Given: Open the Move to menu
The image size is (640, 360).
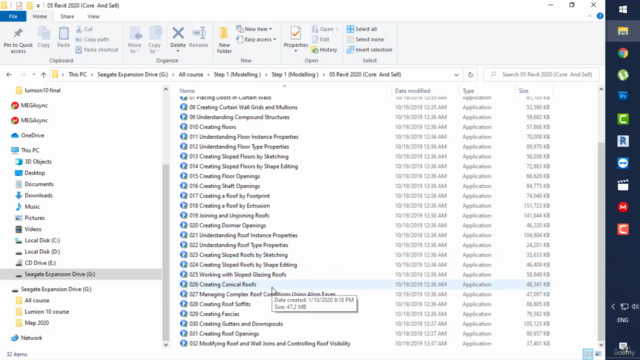Looking at the screenshot, I should (135, 40).
